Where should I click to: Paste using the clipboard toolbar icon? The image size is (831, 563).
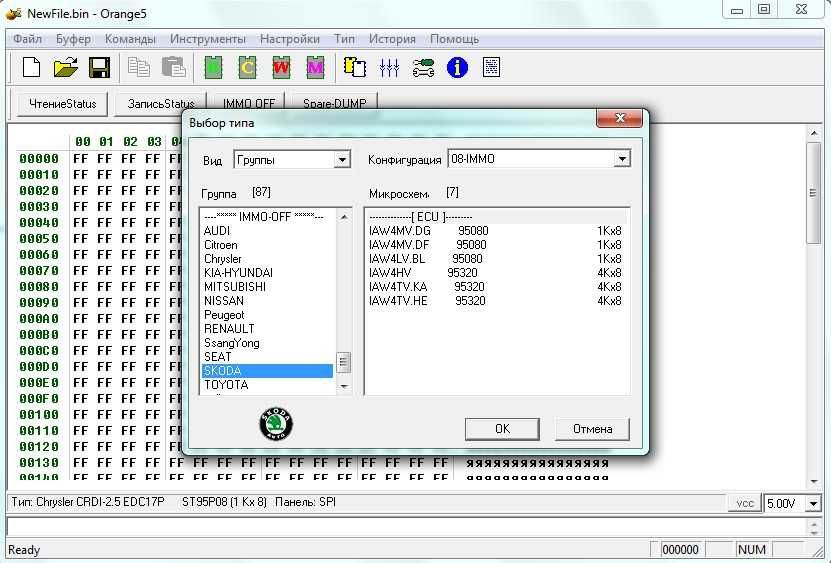[x=173, y=68]
